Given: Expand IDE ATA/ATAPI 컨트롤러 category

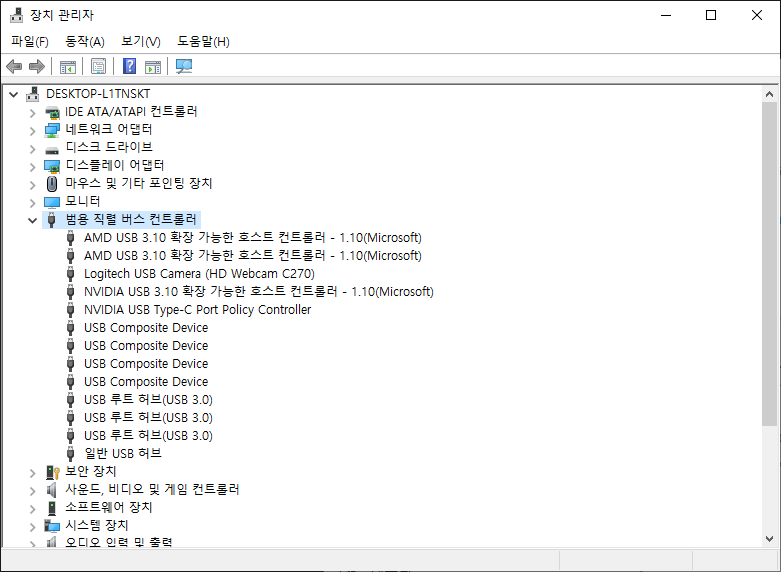Looking at the screenshot, I should coord(32,113).
